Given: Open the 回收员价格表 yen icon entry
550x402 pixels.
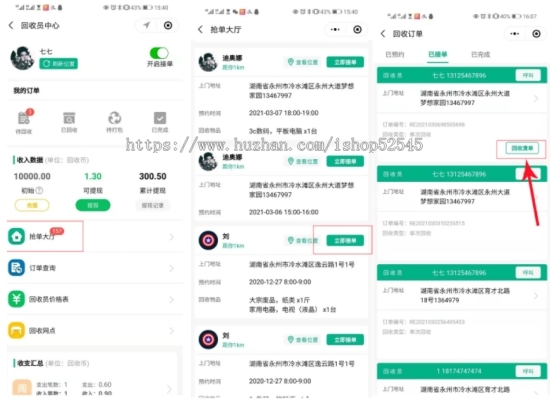Looking at the screenshot, I should point(16,299).
